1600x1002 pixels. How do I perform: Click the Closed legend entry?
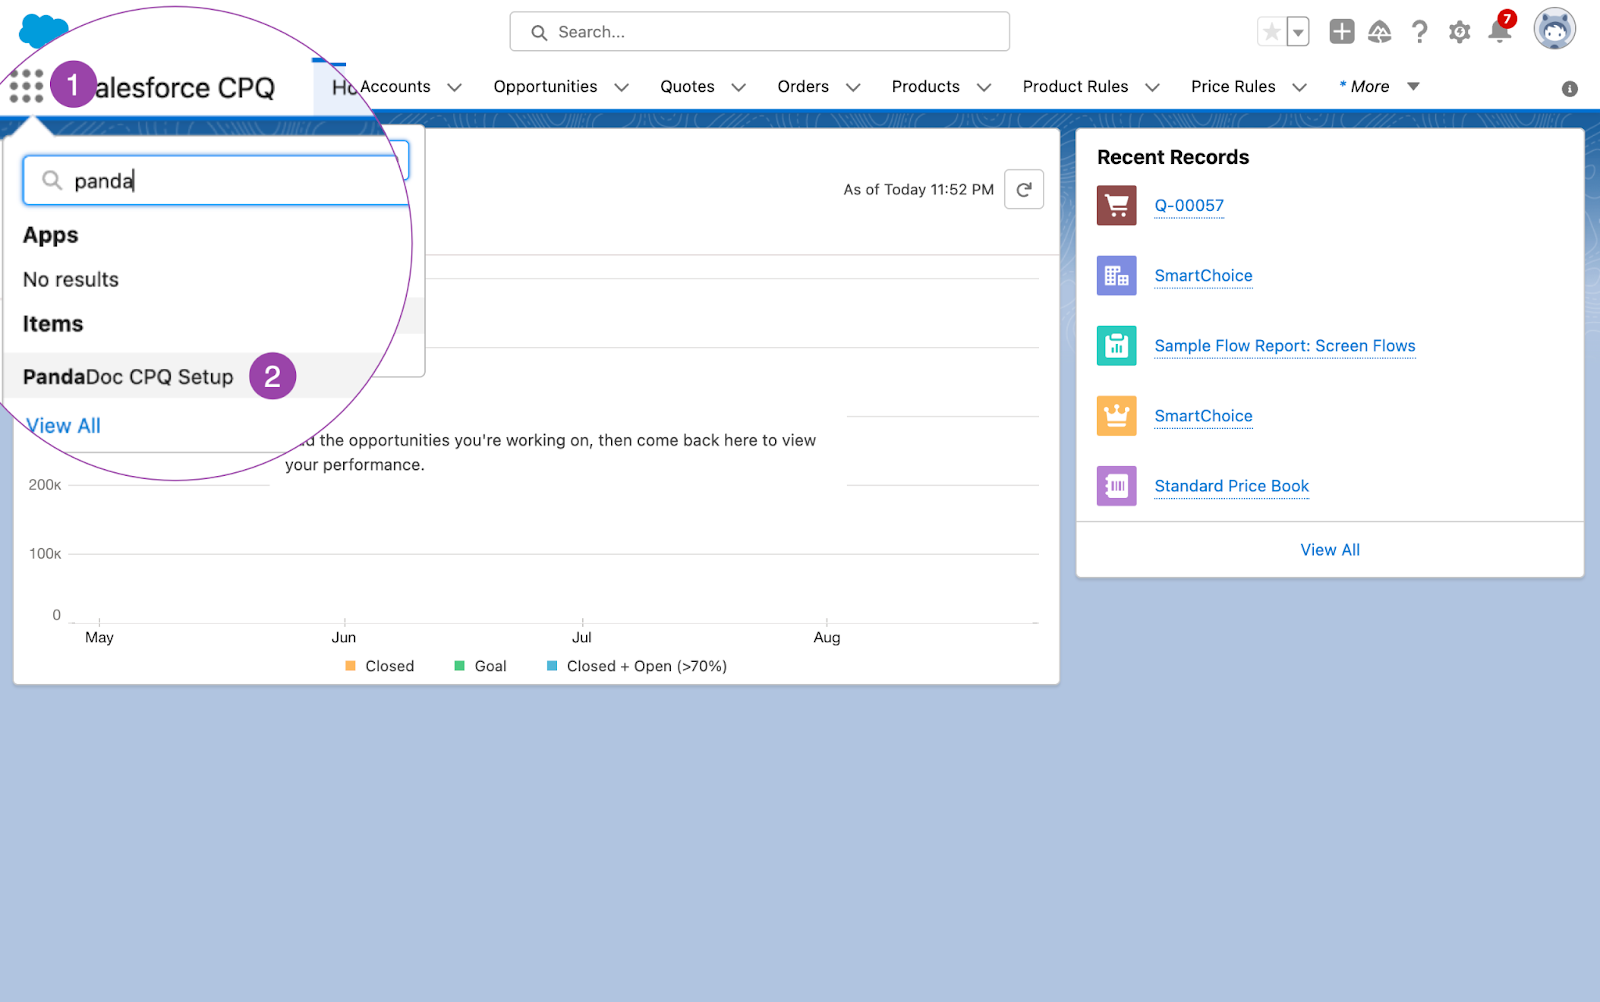tap(380, 666)
